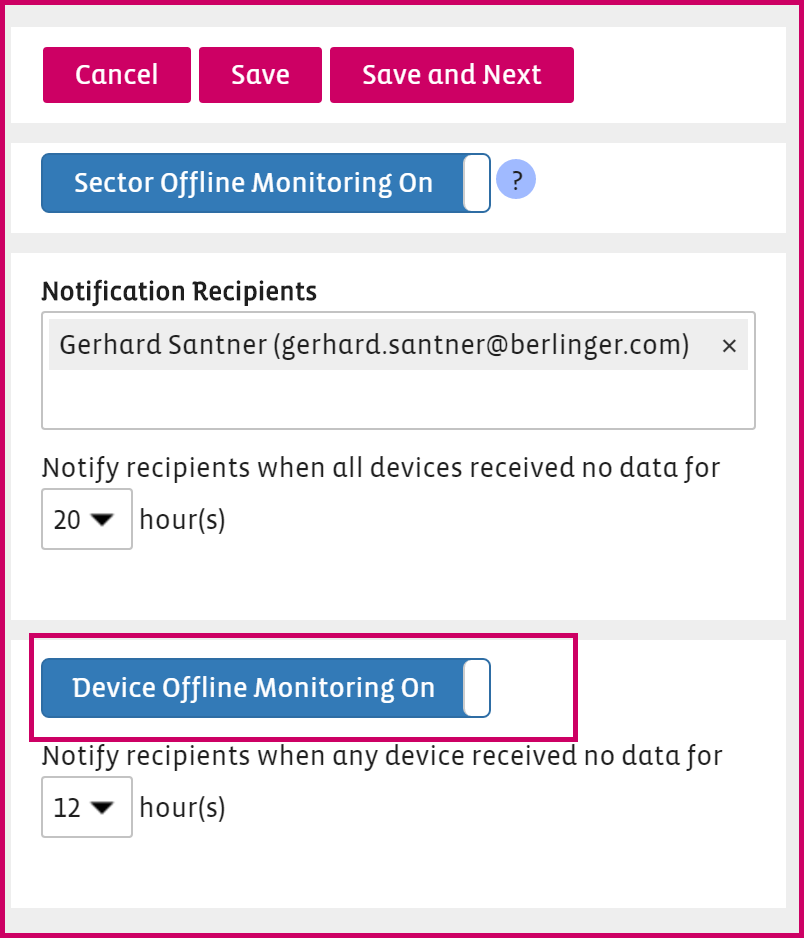Open the question mark help icon
804x938 pixels.
click(516, 181)
